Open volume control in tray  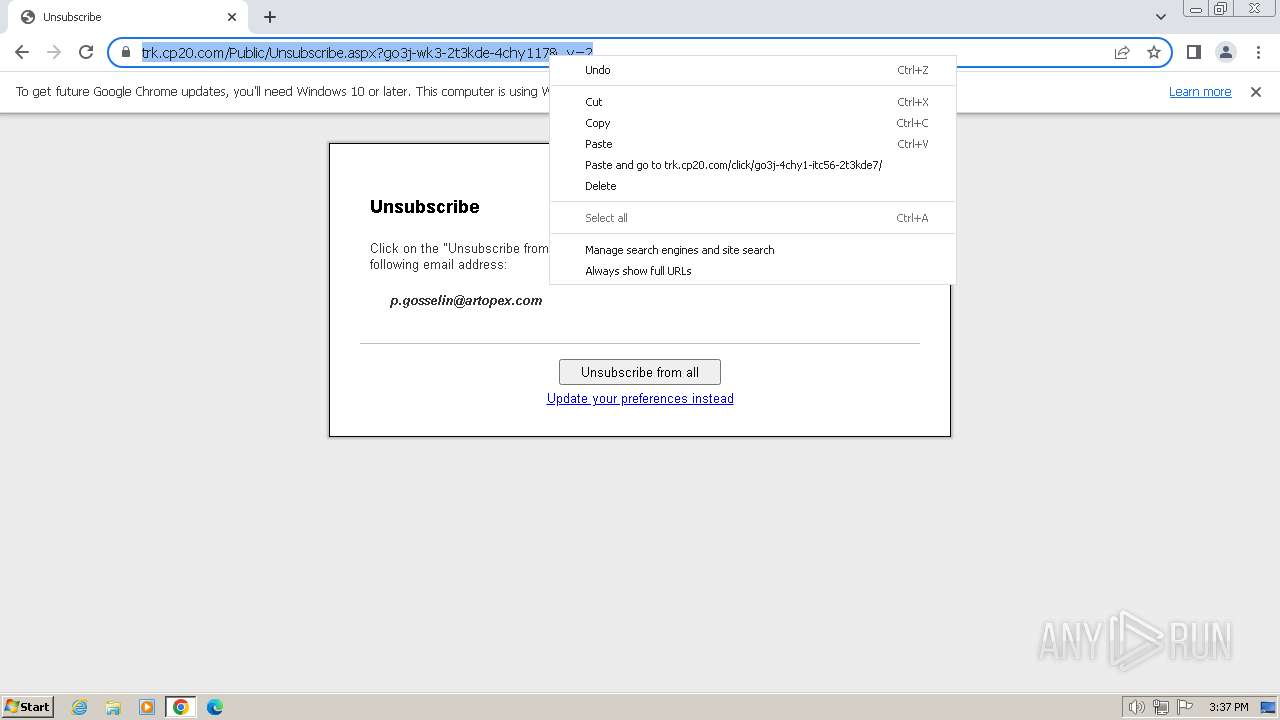click(1136, 707)
